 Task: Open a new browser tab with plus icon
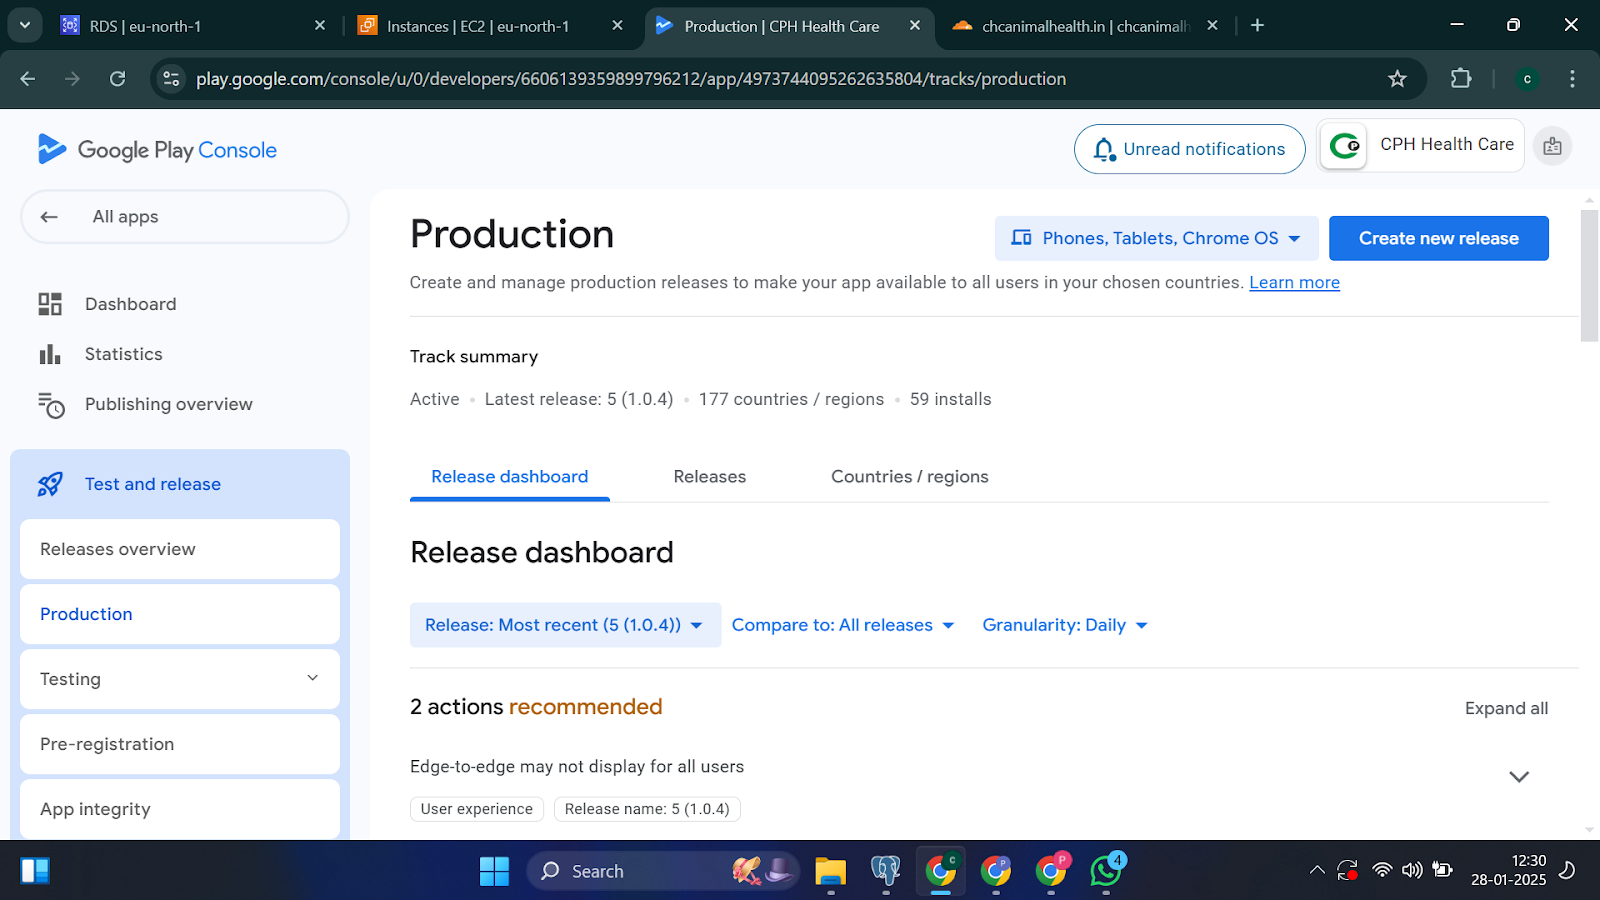[x=1258, y=26]
